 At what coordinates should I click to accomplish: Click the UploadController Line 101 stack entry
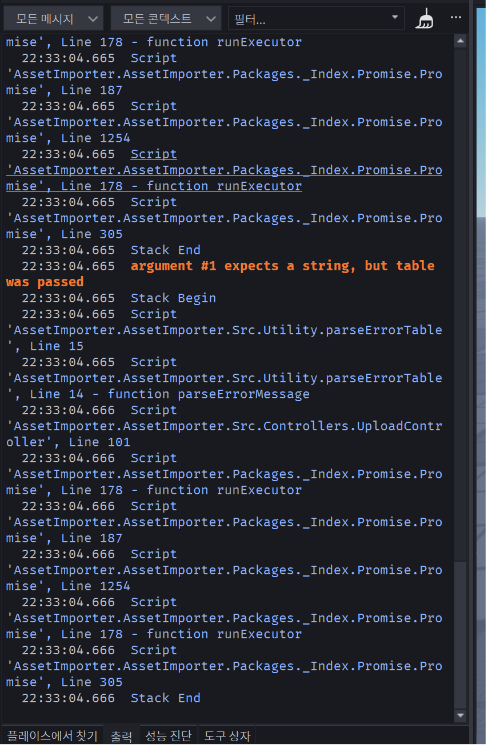[224, 426]
